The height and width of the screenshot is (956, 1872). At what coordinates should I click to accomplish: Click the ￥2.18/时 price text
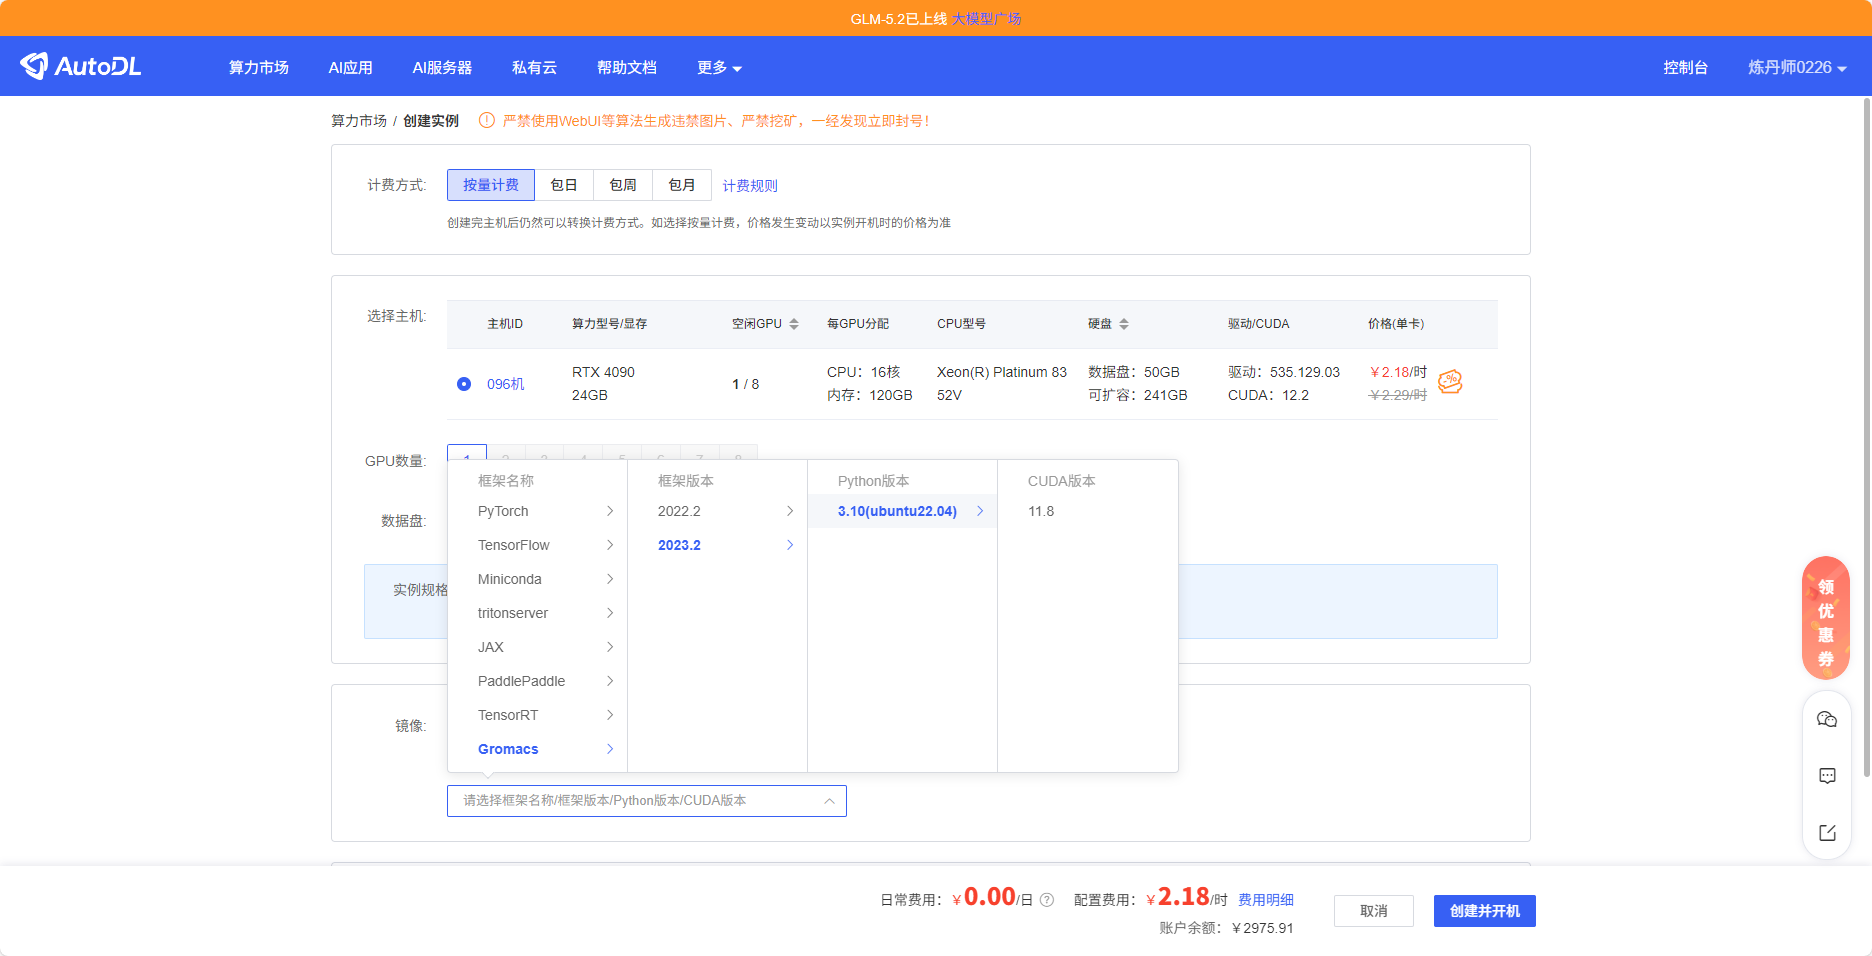[x=1398, y=372]
